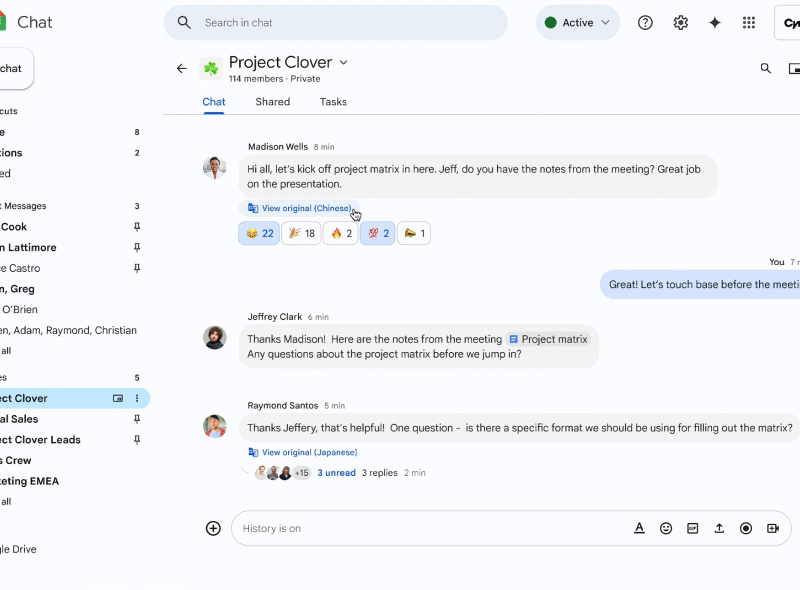Screen dimensions: 800x590
Task: Open the Project matrix document chip
Action: (548, 339)
